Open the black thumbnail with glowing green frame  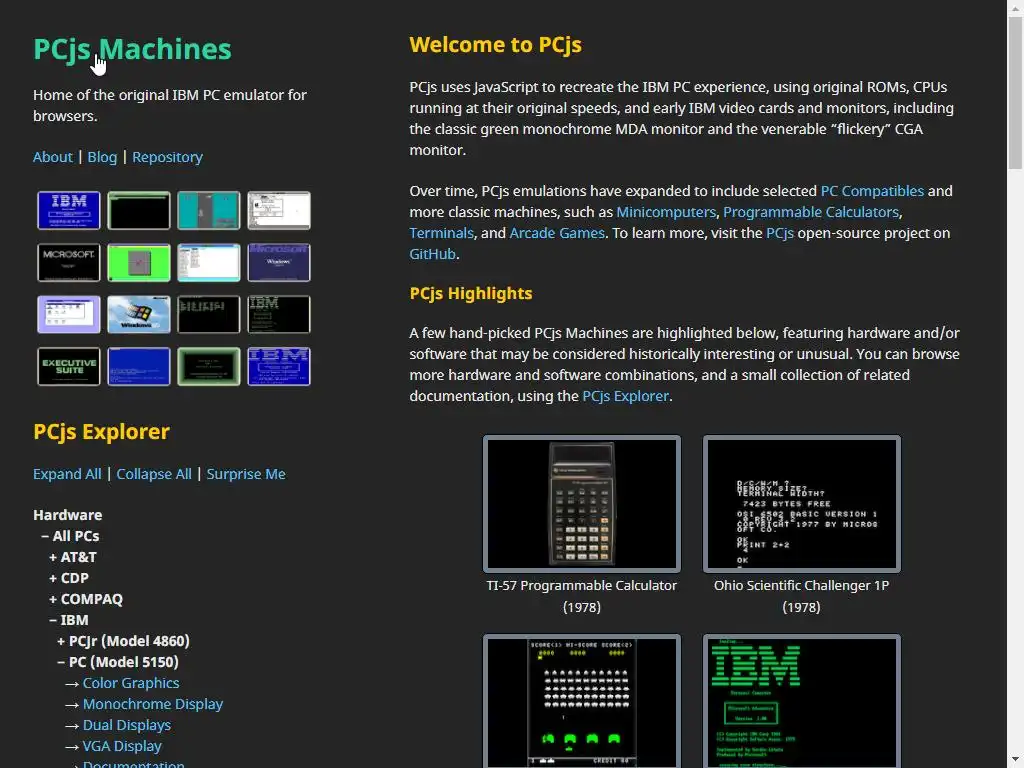[x=208, y=366]
